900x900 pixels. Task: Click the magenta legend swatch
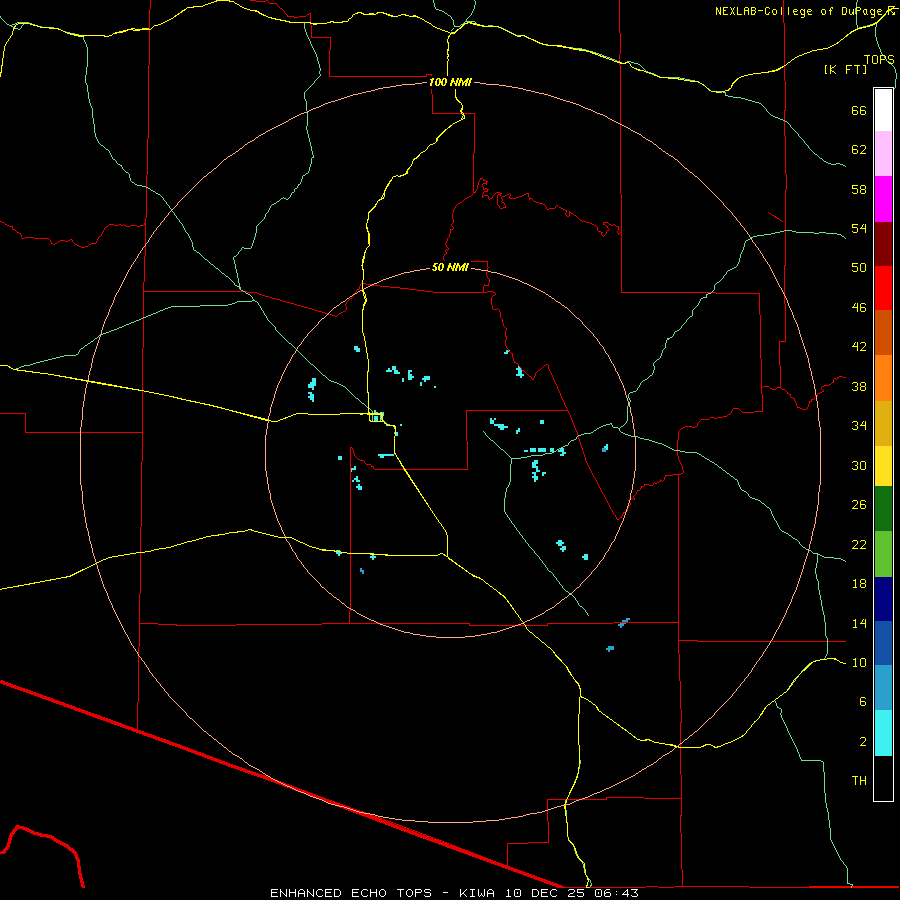(x=883, y=199)
